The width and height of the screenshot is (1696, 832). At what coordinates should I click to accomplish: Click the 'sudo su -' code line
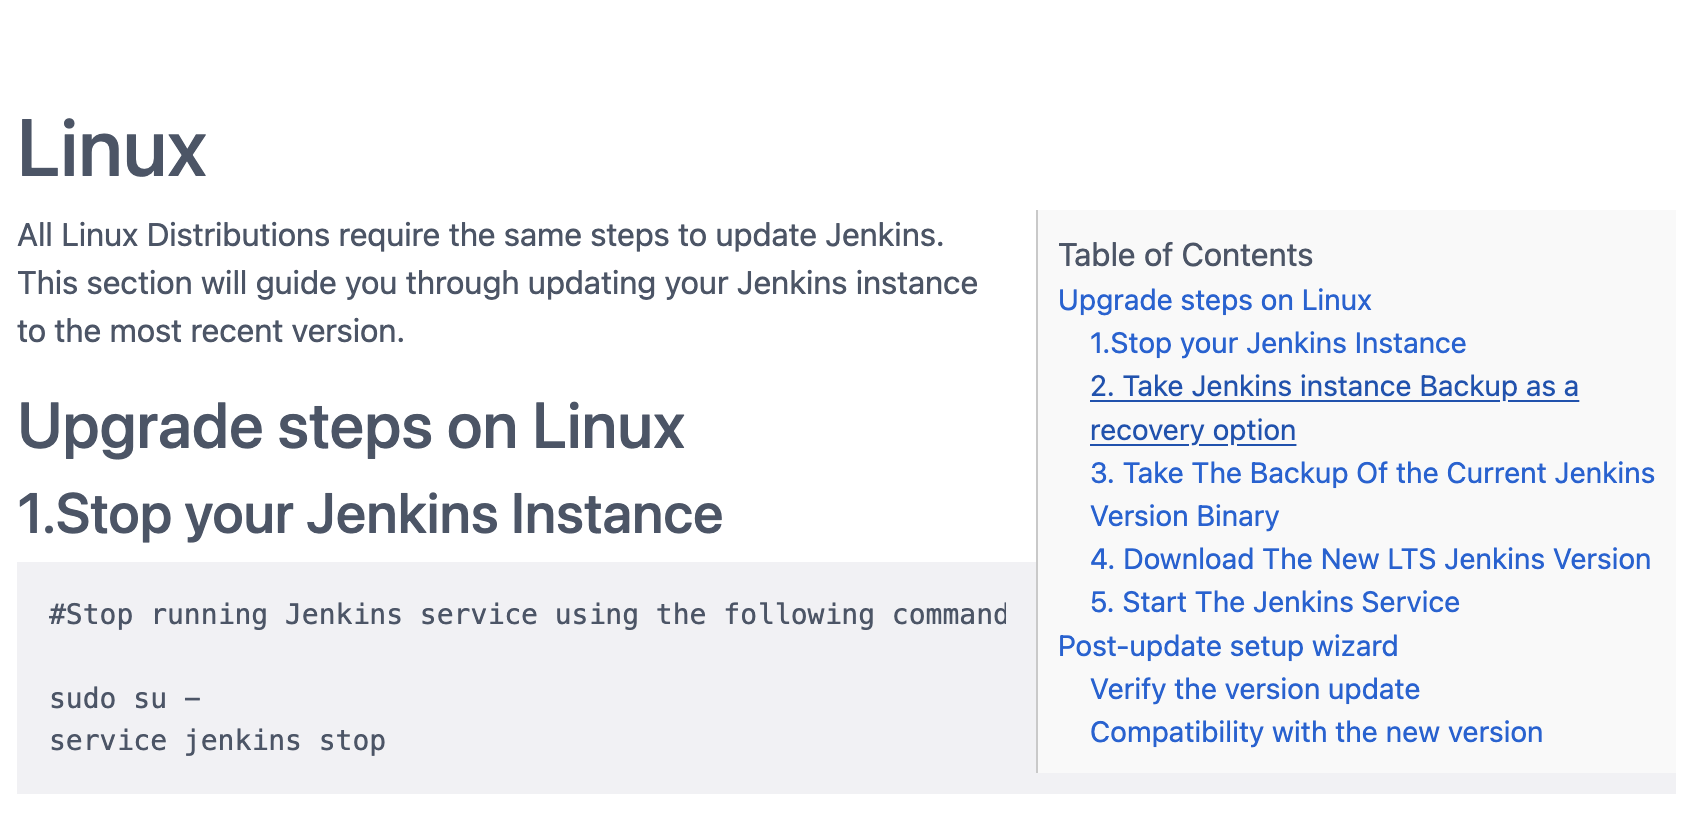click(125, 698)
